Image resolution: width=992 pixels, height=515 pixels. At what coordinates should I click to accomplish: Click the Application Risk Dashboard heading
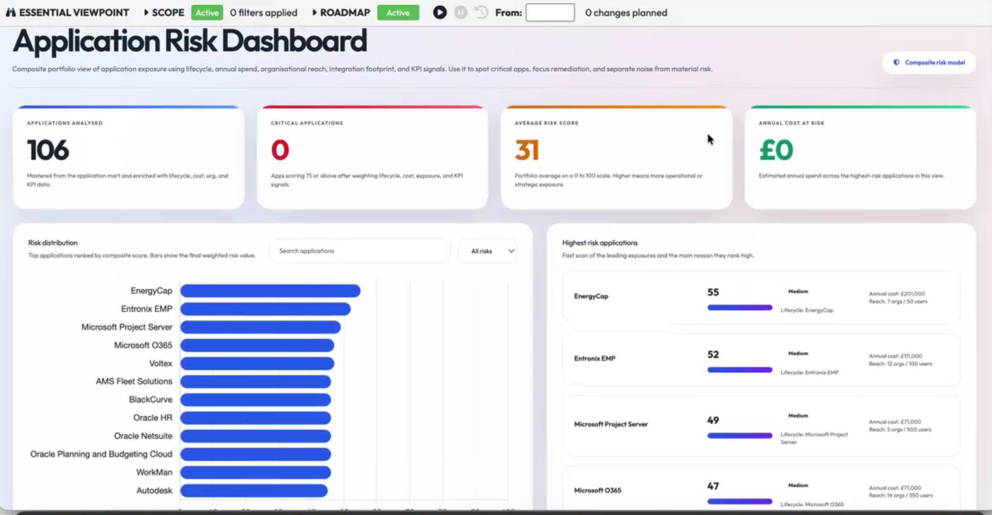coord(190,42)
